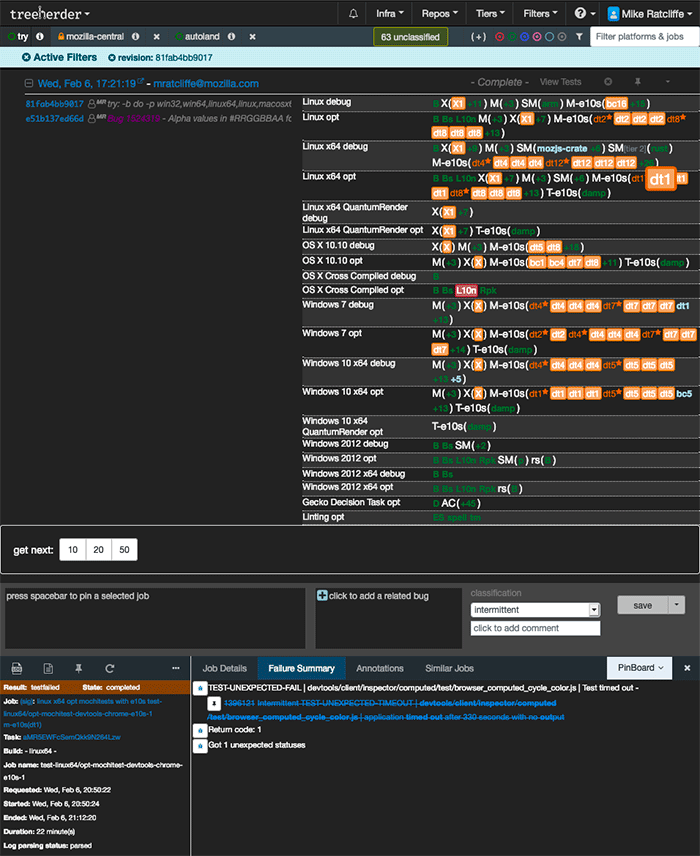The width and height of the screenshot is (700, 856).
Task: Open the notifications bell icon
Action: pos(353,14)
